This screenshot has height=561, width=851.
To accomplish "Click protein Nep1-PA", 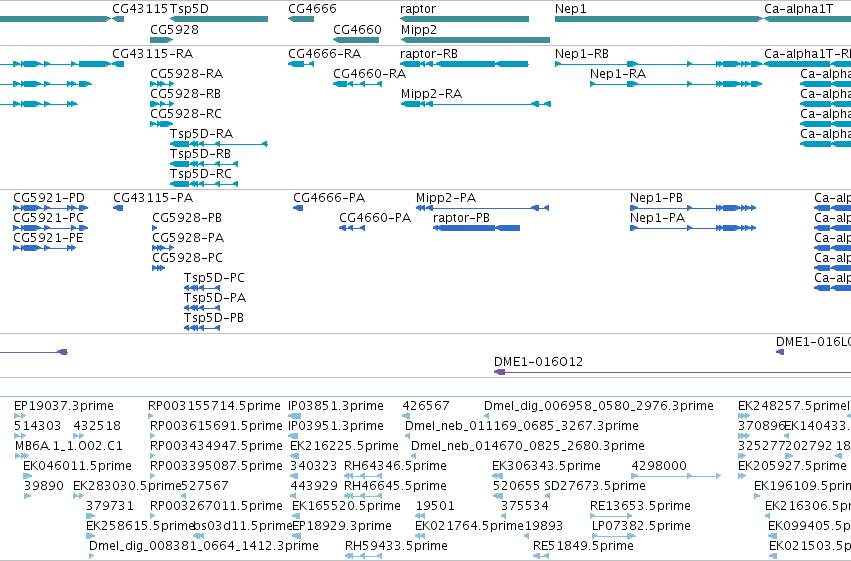I will point(657,218).
